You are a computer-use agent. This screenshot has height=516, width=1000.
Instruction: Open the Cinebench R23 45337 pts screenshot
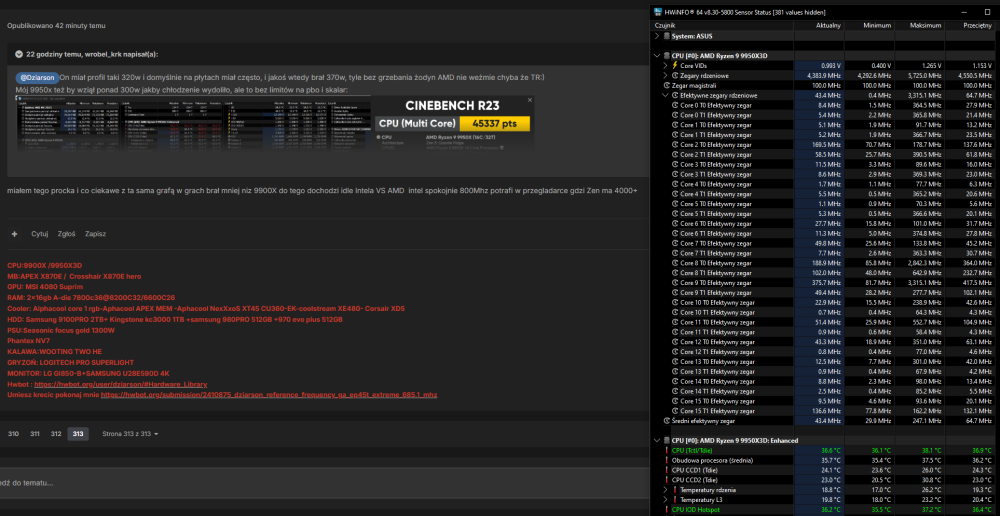tap(453, 124)
